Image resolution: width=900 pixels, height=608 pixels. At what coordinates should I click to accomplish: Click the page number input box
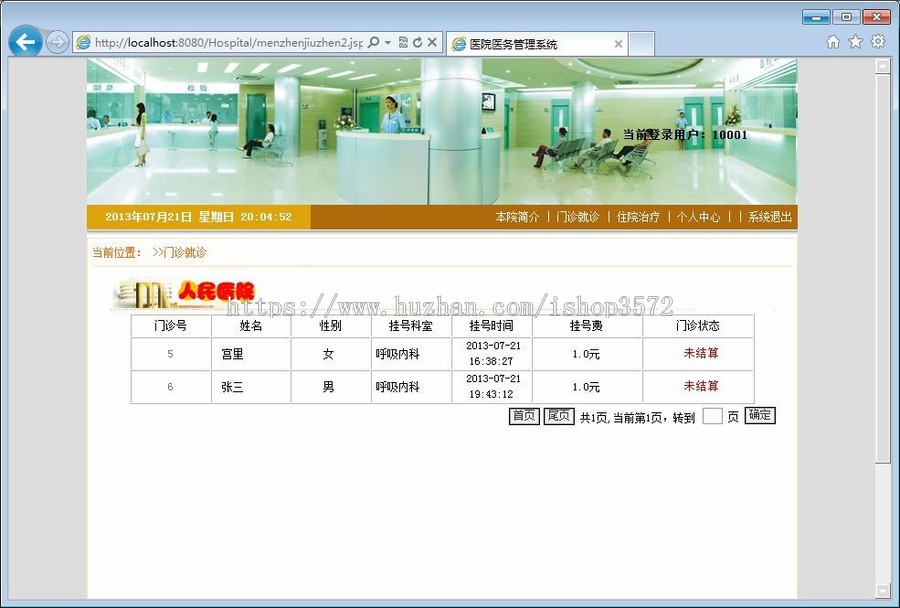coord(712,416)
